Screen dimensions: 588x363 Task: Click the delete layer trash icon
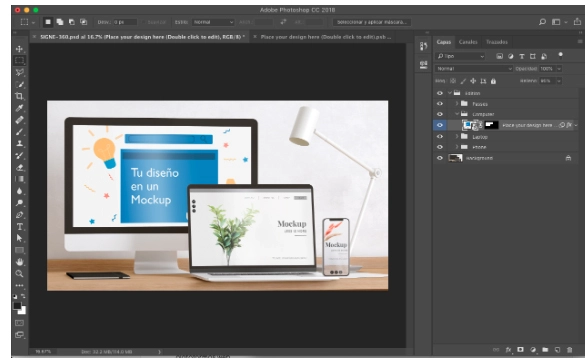[569, 350]
